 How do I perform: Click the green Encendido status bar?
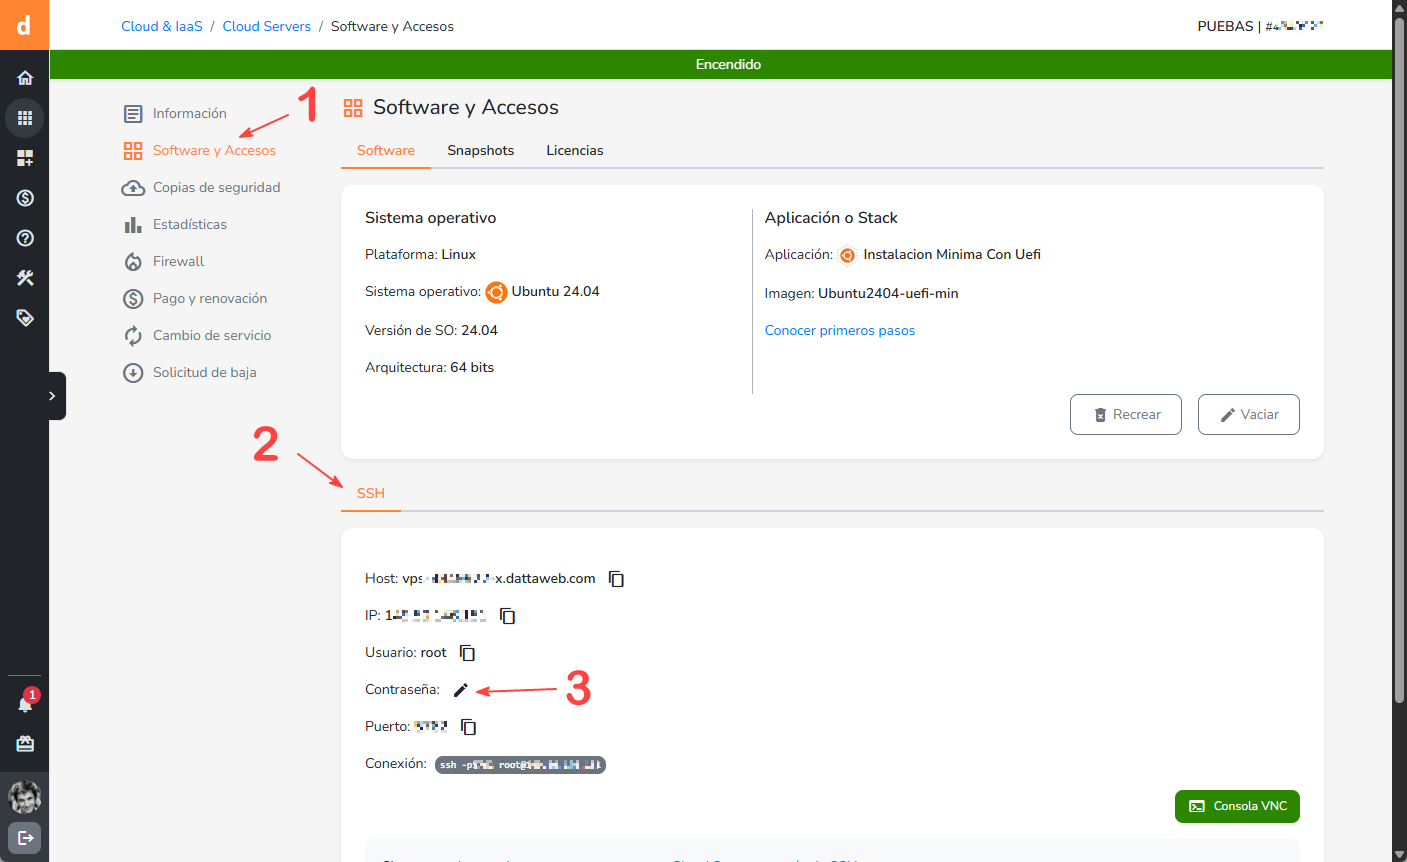pyautogui.click(x=721, y=64)
